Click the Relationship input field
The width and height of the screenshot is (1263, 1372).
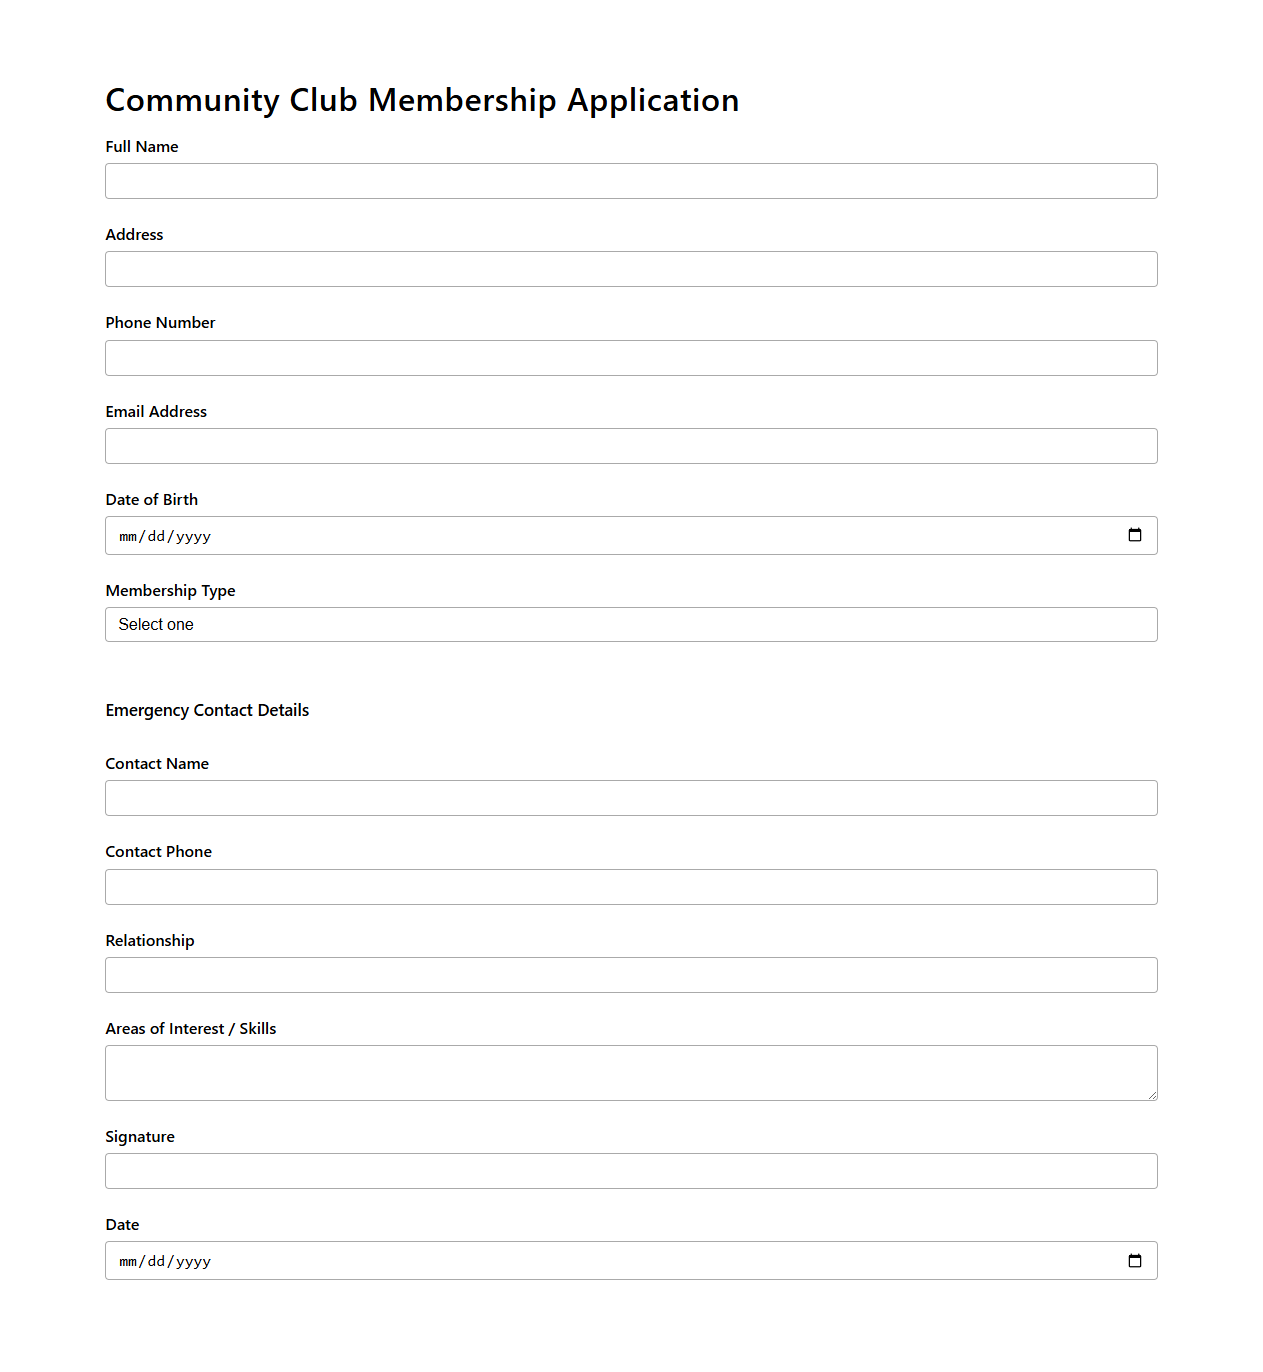point(631,975)
